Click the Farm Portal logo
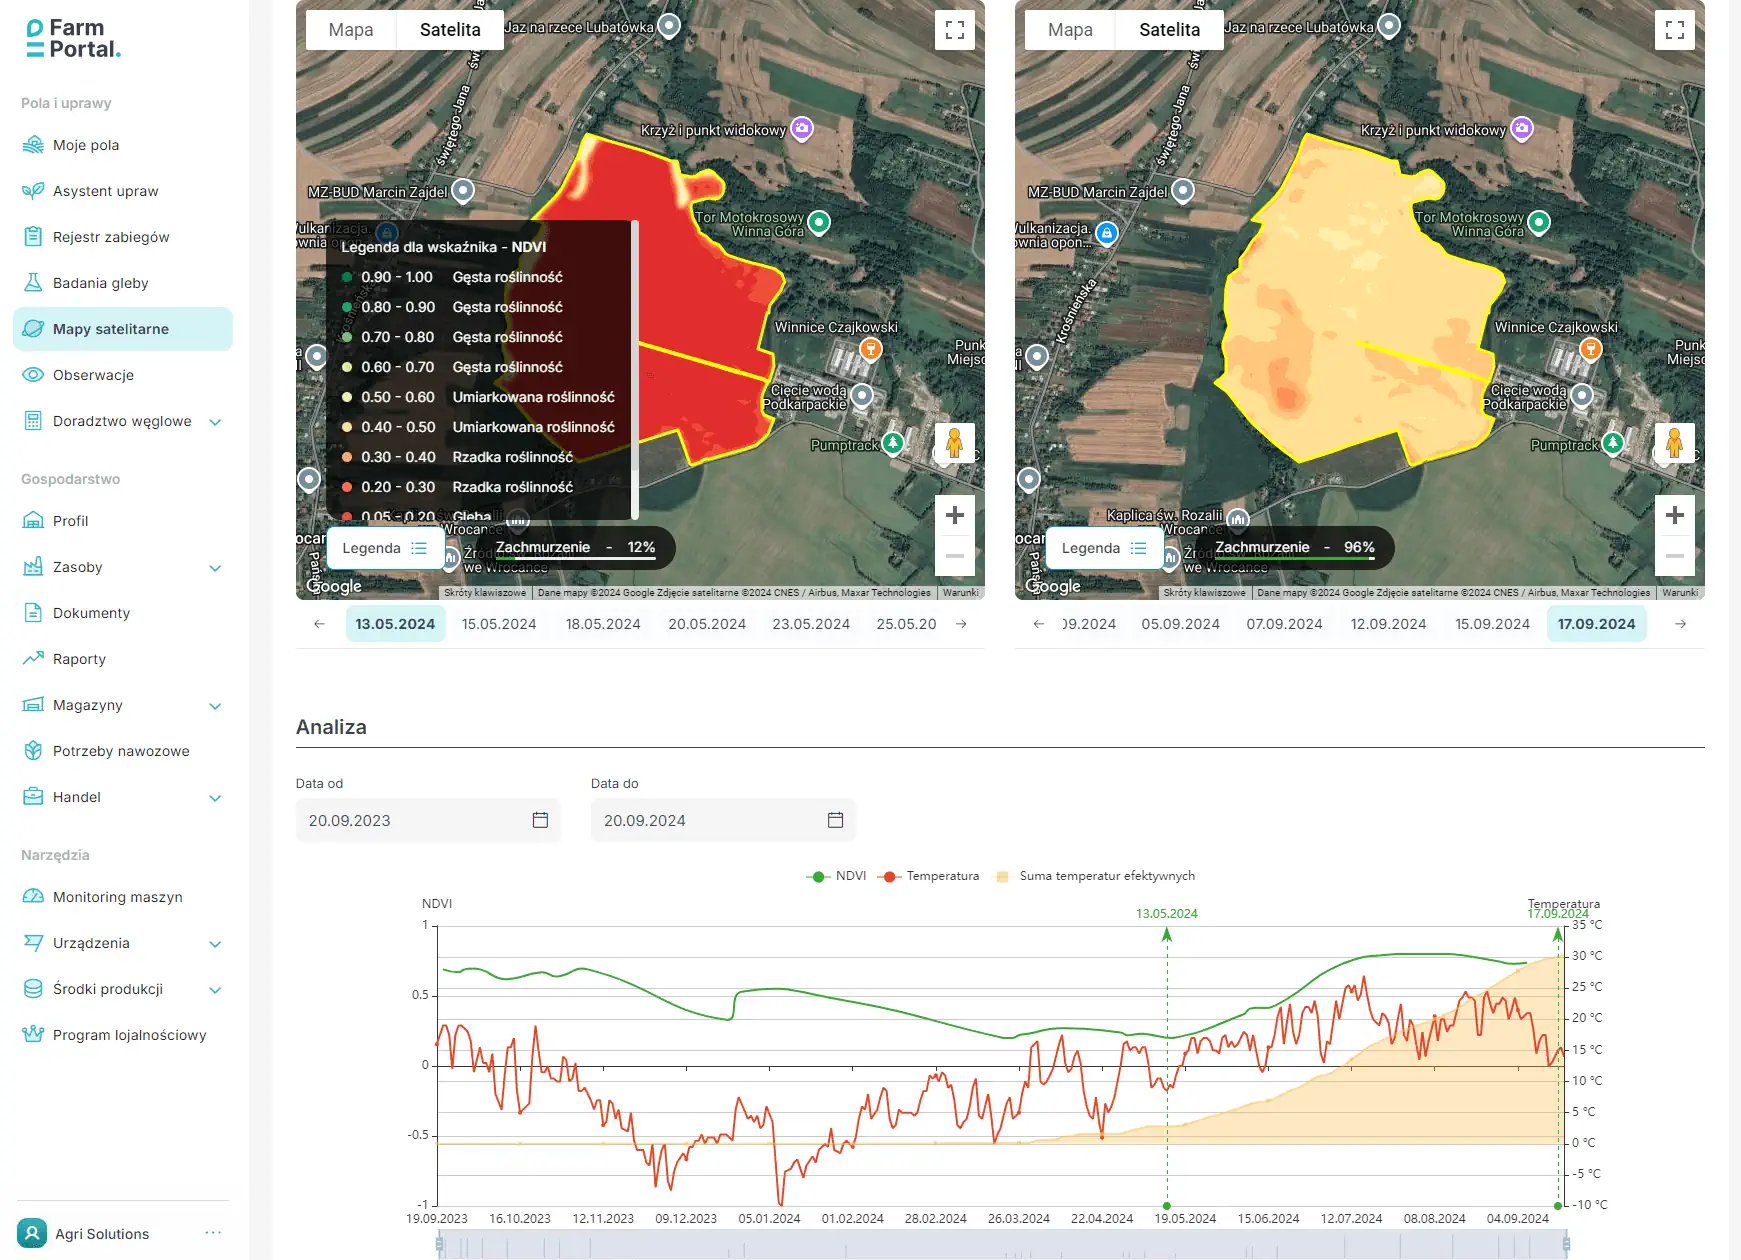The height and width of the screenshot is (1260, 1741). [74, 39]
